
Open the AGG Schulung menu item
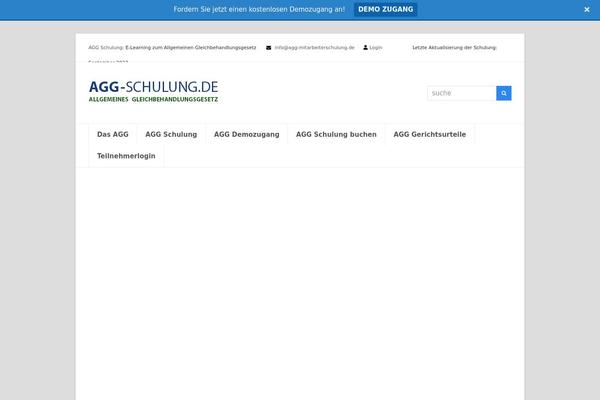click(x=171, y=134)
